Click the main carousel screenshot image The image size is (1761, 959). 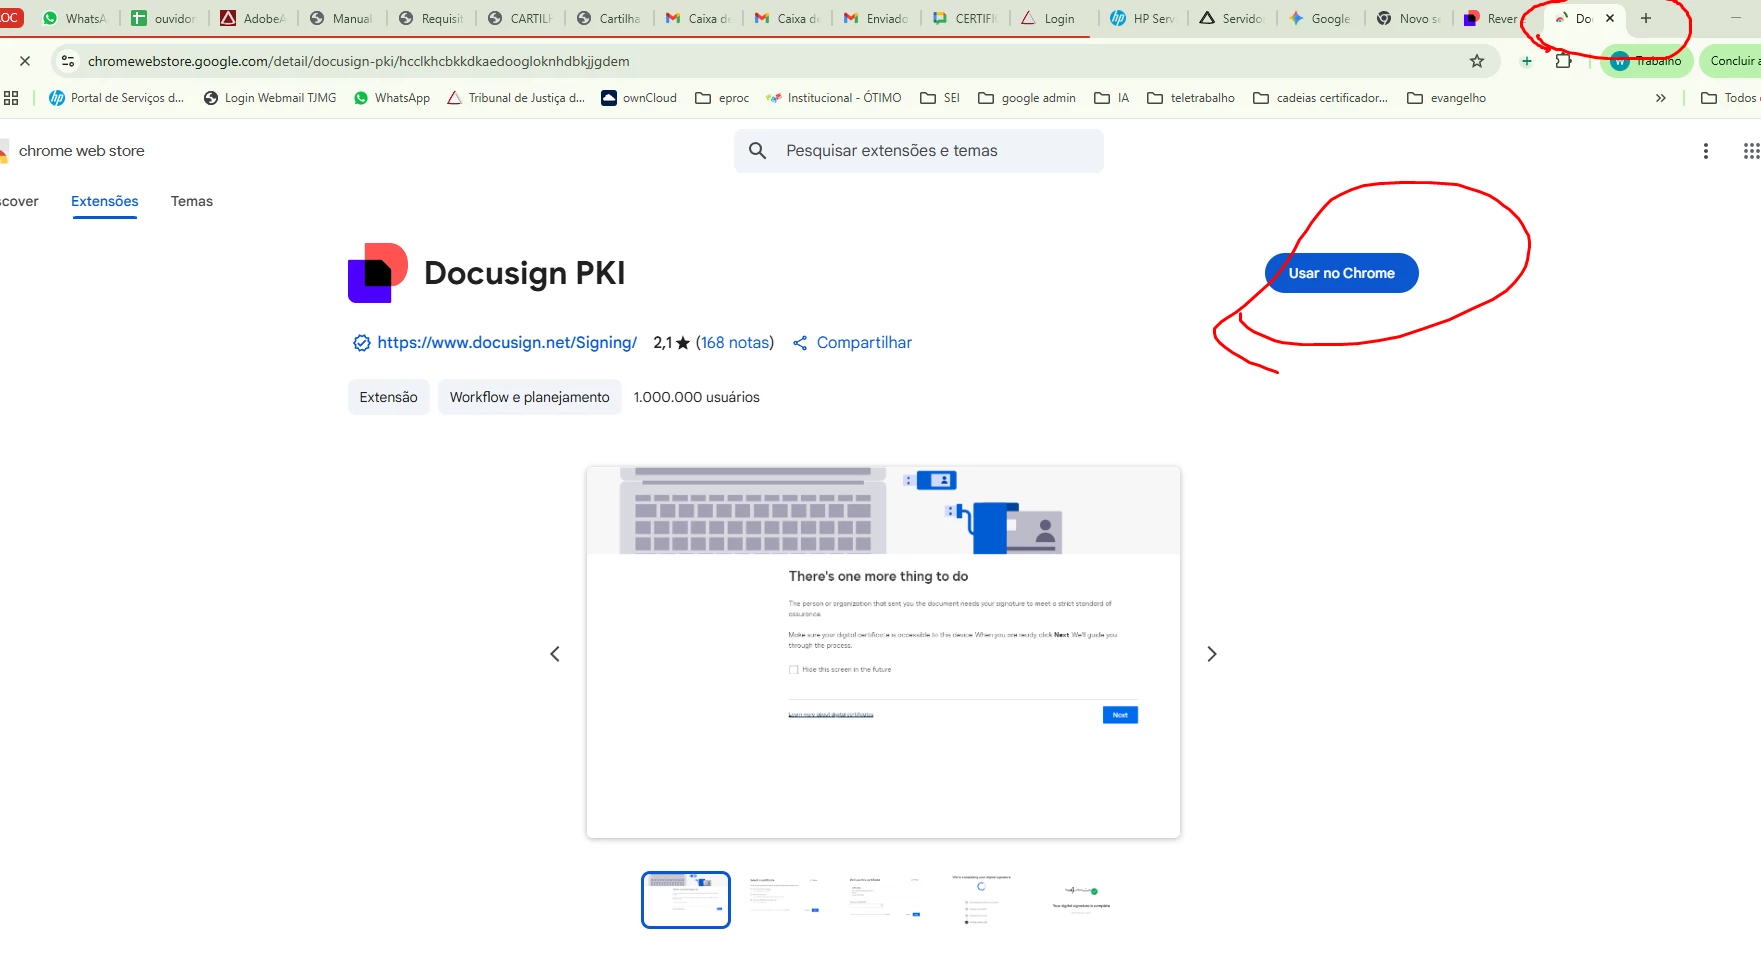pyautogui.click(x=883, y=652)
